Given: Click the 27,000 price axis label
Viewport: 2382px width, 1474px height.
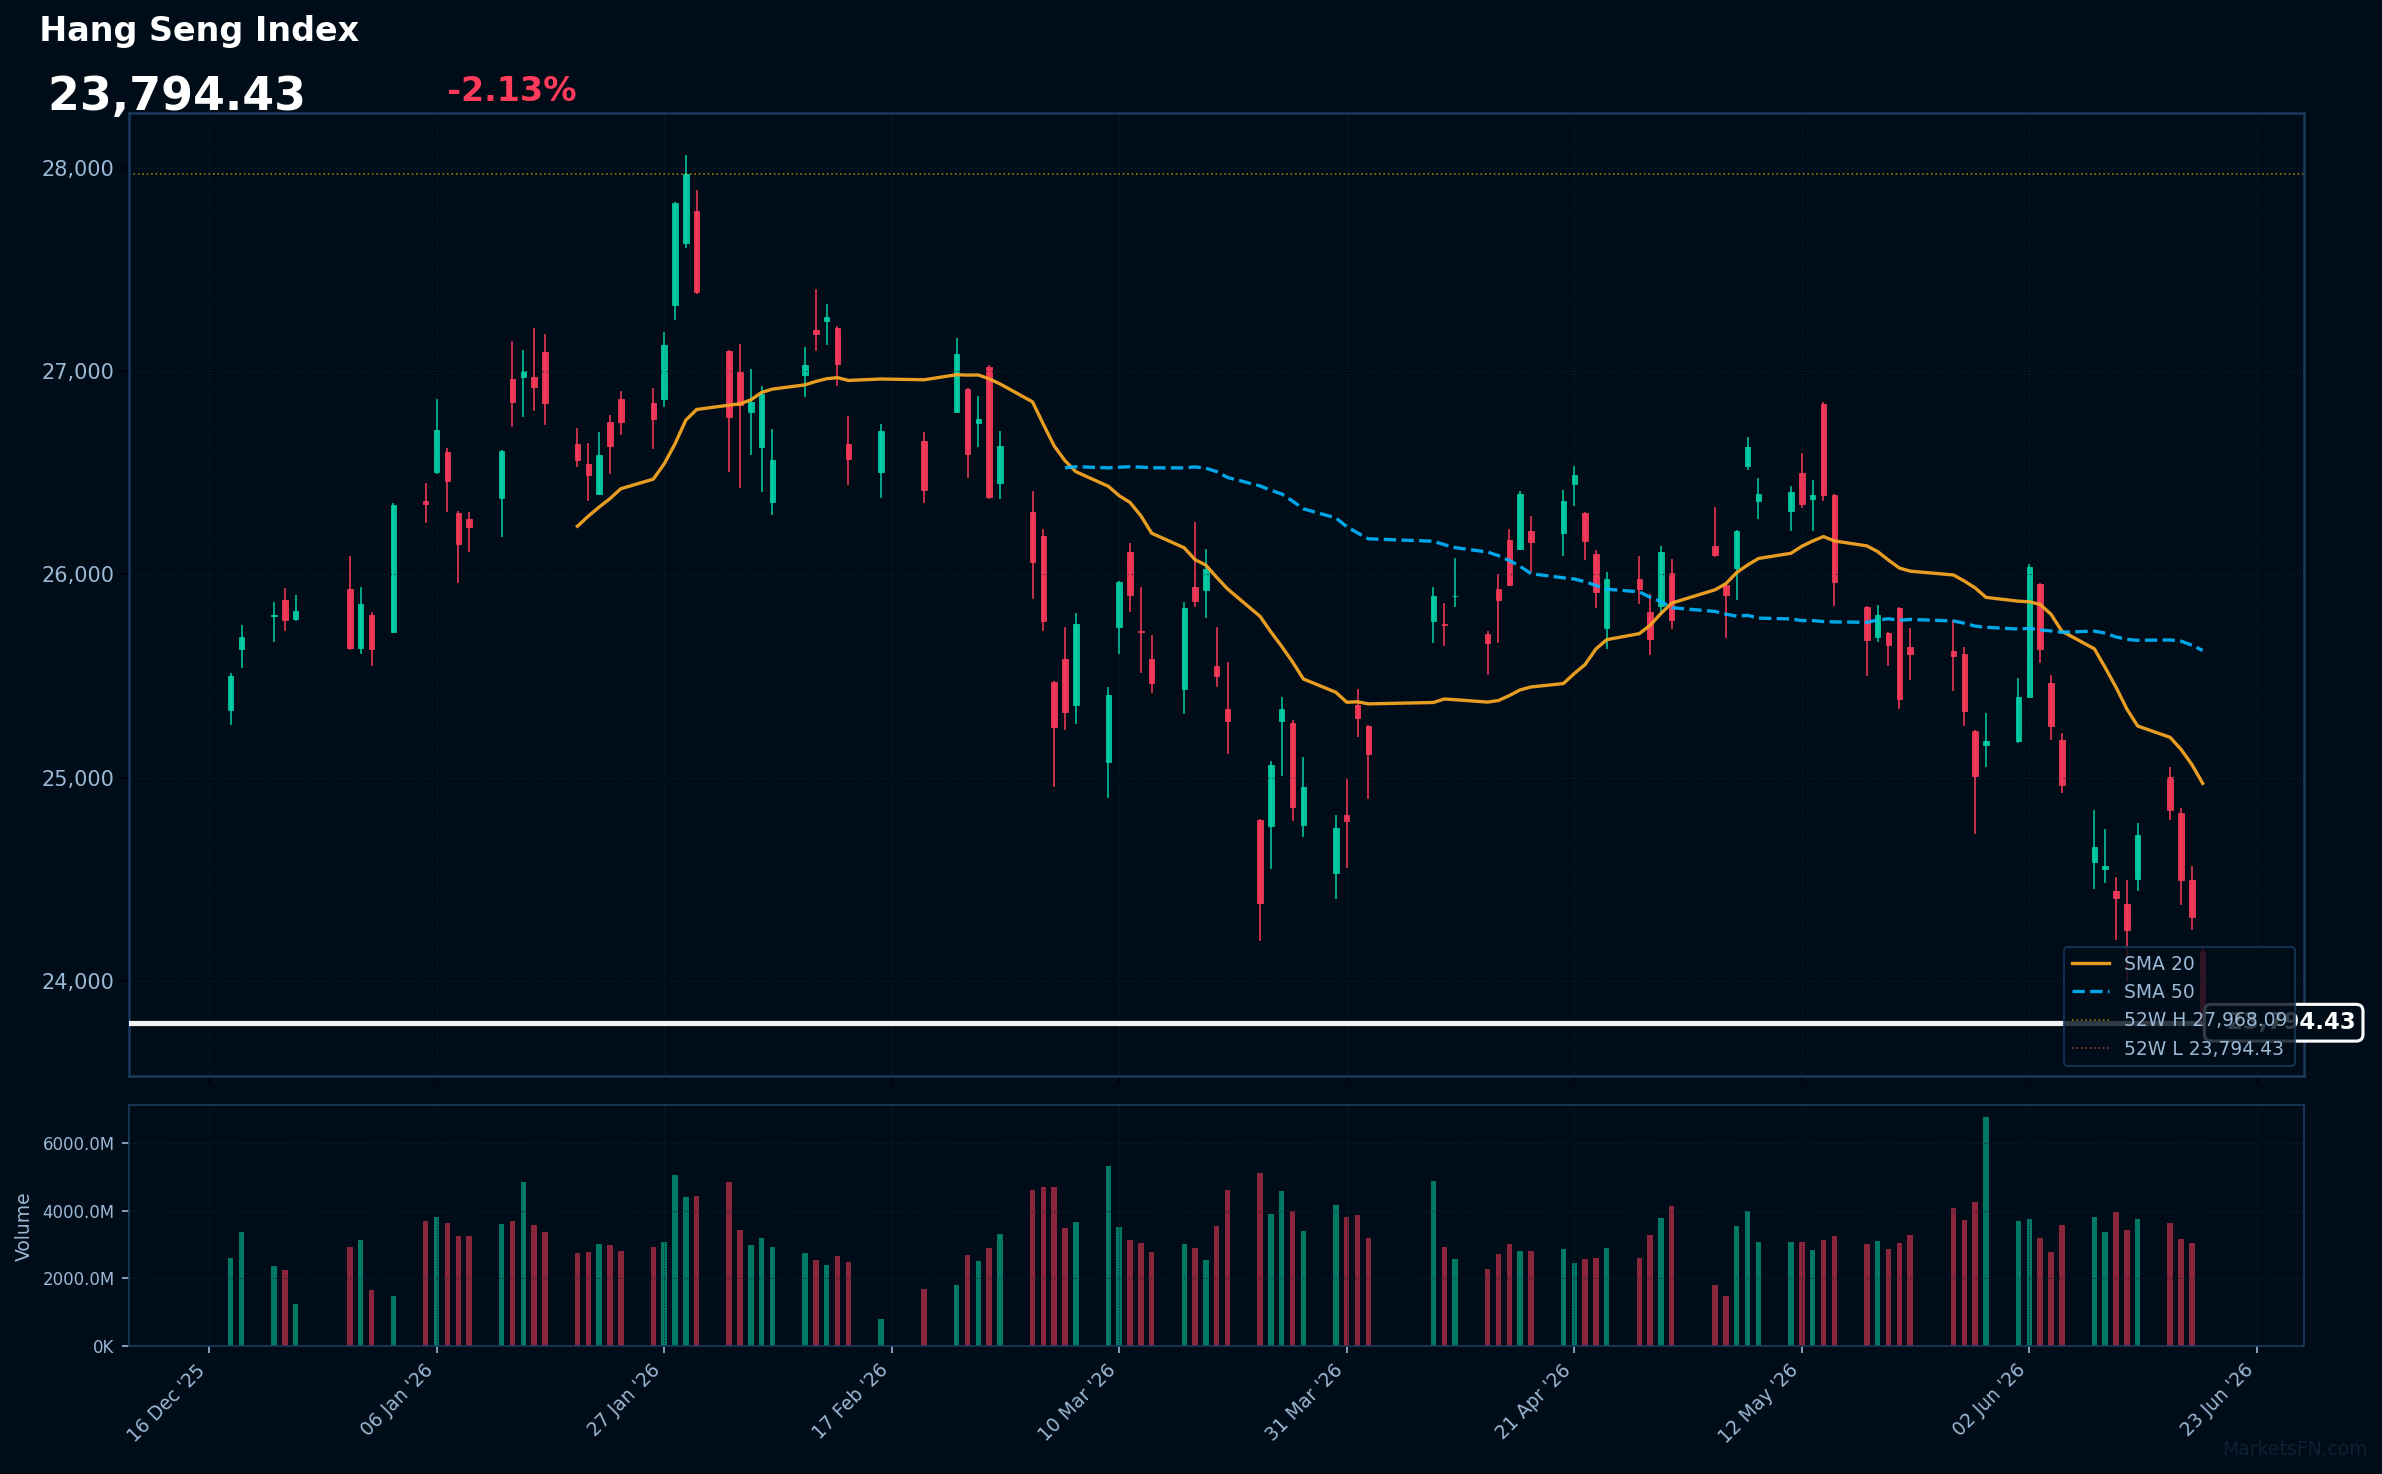Looking at the screenshot, I should pos(78,371).
